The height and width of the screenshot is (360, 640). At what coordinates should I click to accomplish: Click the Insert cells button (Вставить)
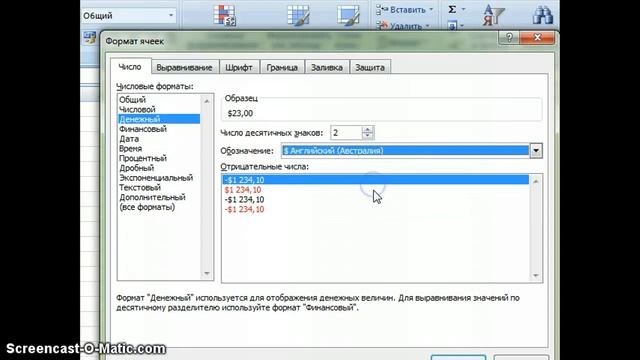point(404,9)
